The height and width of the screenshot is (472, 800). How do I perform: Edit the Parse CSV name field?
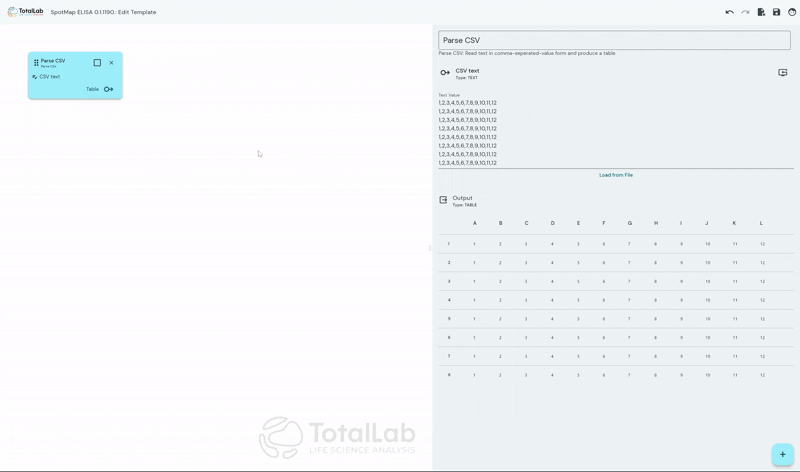[x=614, y=40]
